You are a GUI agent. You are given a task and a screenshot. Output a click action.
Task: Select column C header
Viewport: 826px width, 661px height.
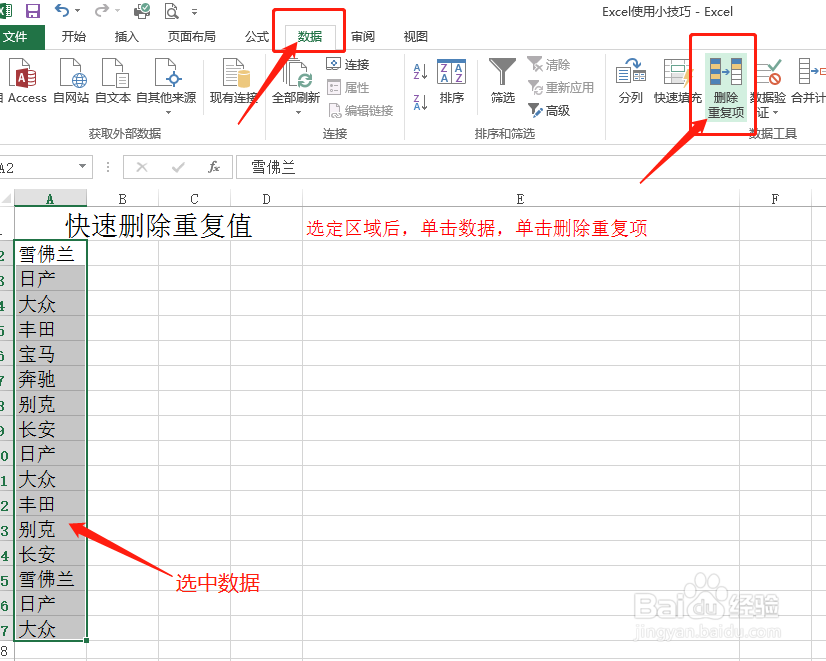[x=194, y=199]
